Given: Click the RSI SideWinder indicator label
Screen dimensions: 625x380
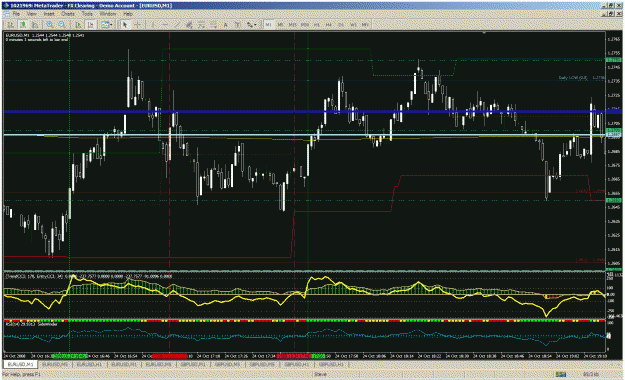Looking at the screenshot, I should (x=31, y=324).
